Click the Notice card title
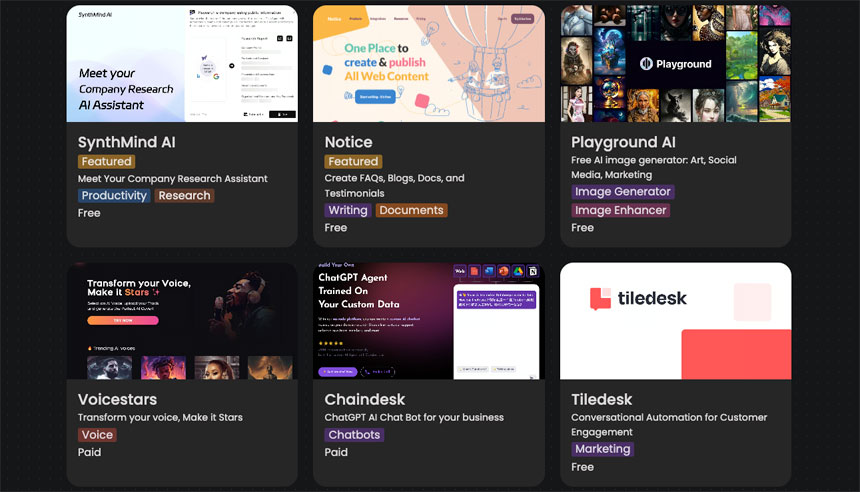This screenshot has height=492, width=860. (348, 142)
